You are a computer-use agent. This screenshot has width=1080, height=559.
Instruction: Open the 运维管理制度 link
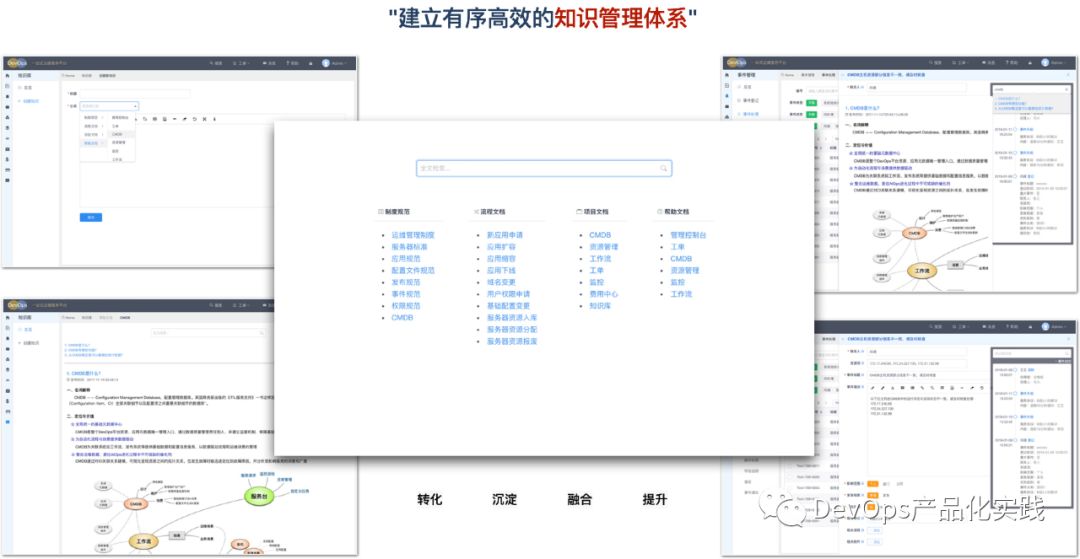tap(413, 235)
